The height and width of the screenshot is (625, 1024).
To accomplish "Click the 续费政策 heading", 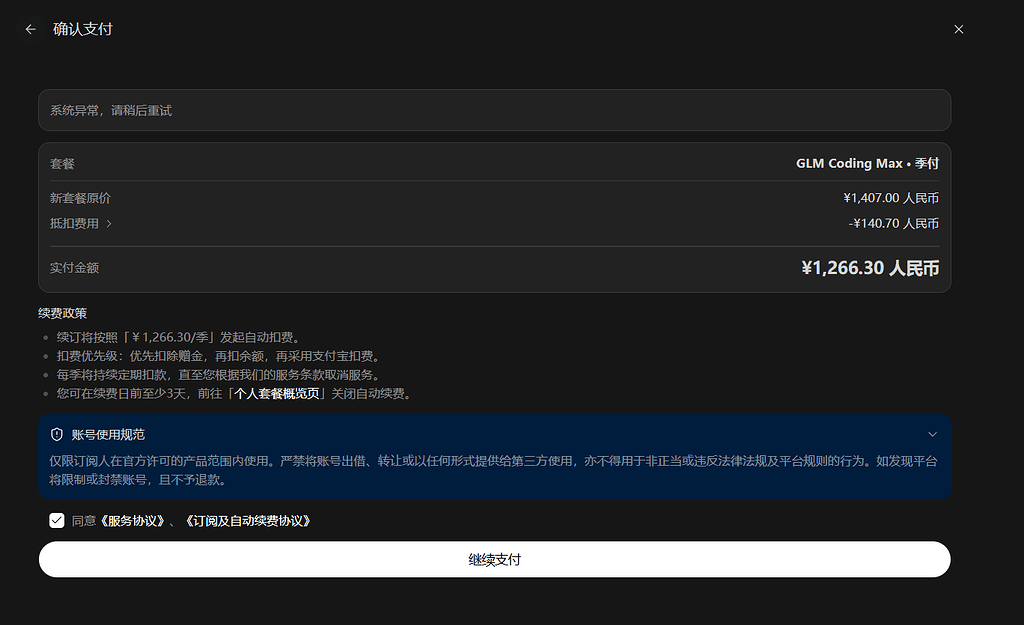I will coord(63,313).
